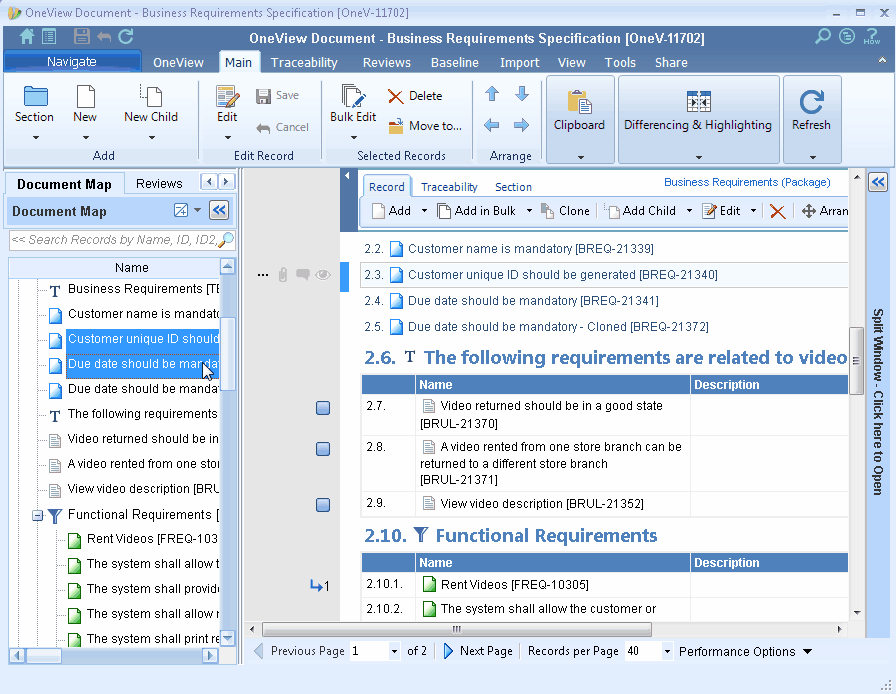Select the Section tab in record pane

coord(513,187)
